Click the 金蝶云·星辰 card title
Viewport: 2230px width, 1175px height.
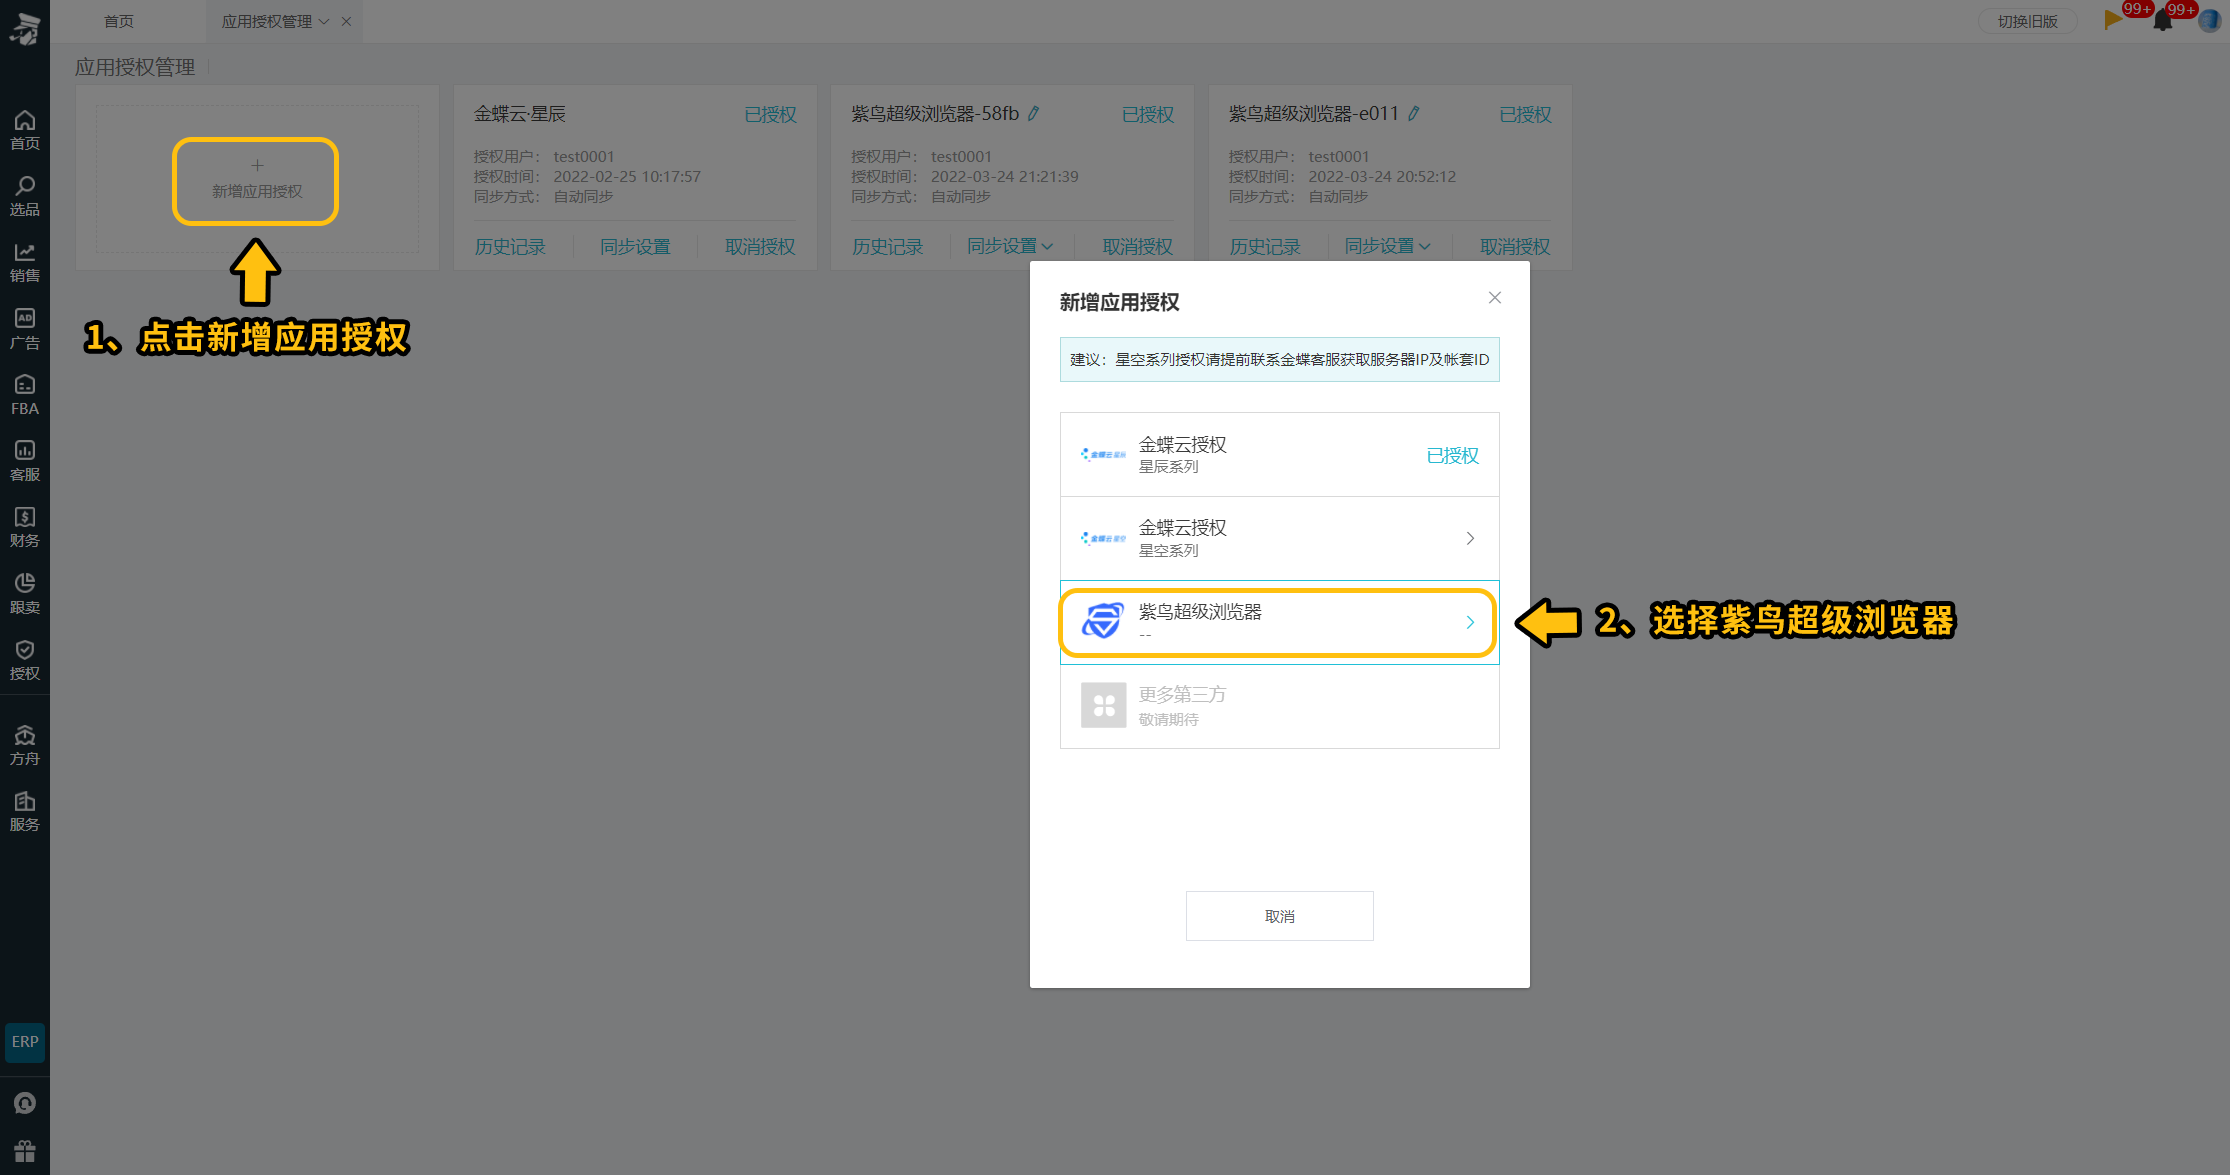pyautogui.click(x=520, y=114)
